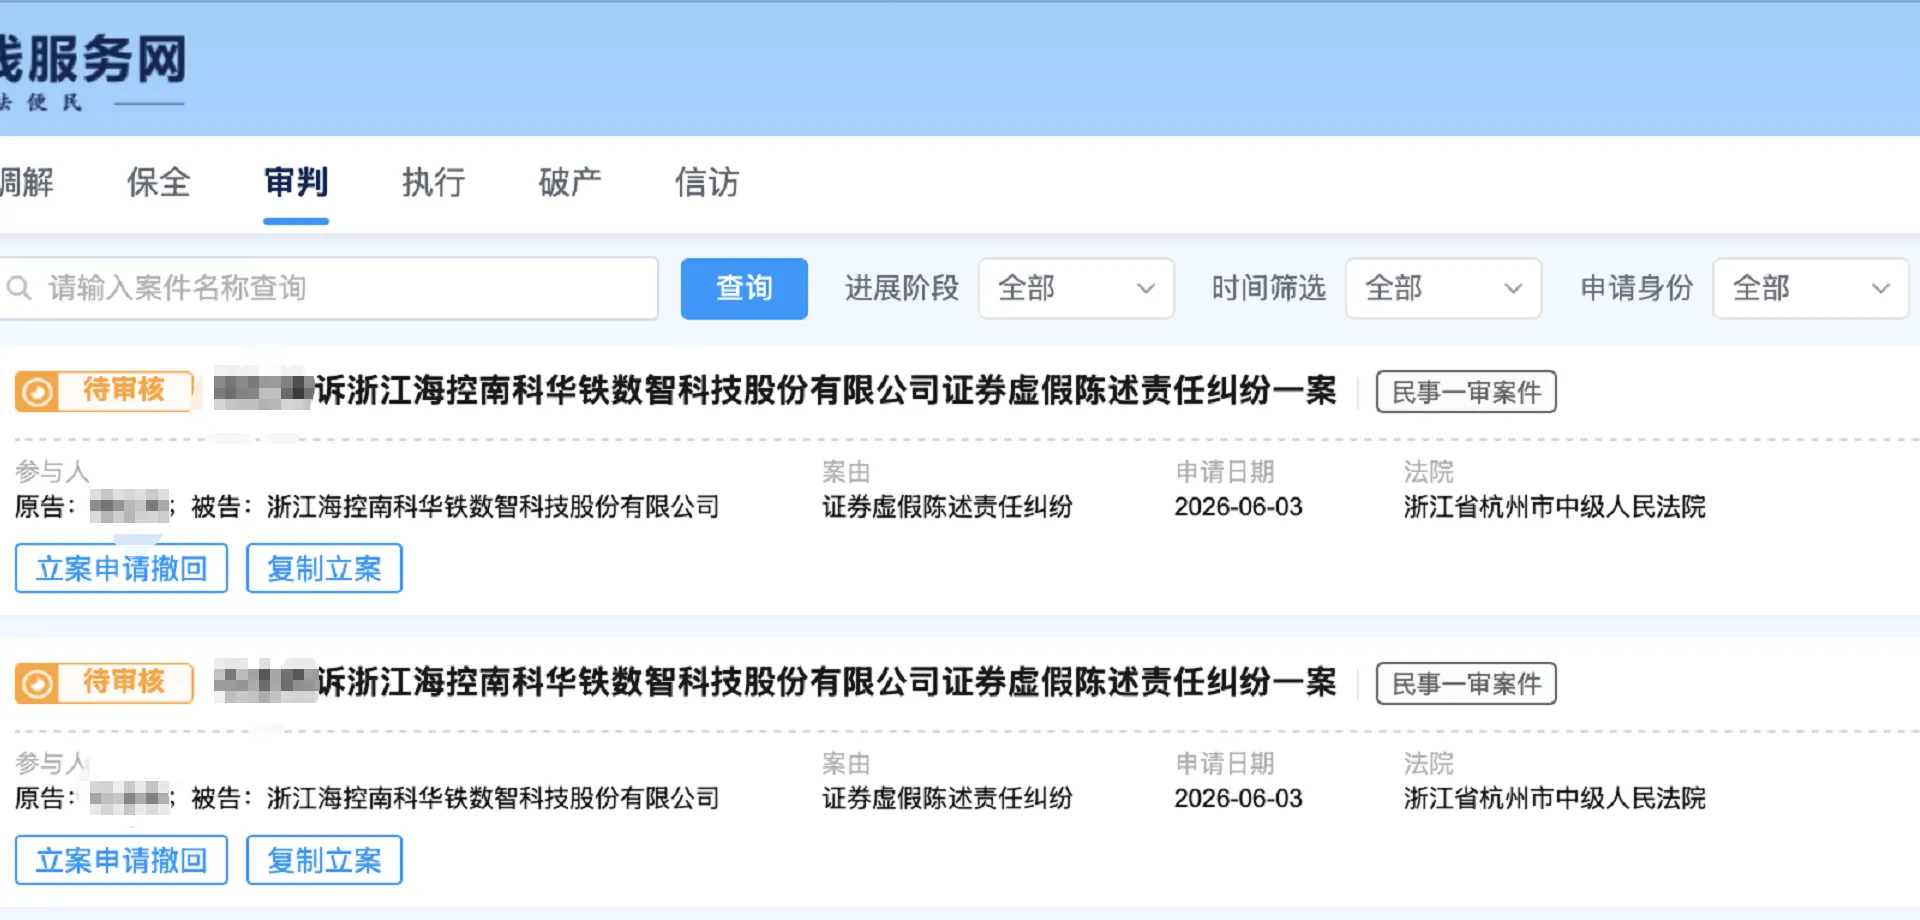Click the defendant company name in first case

[x=493, y=507]
